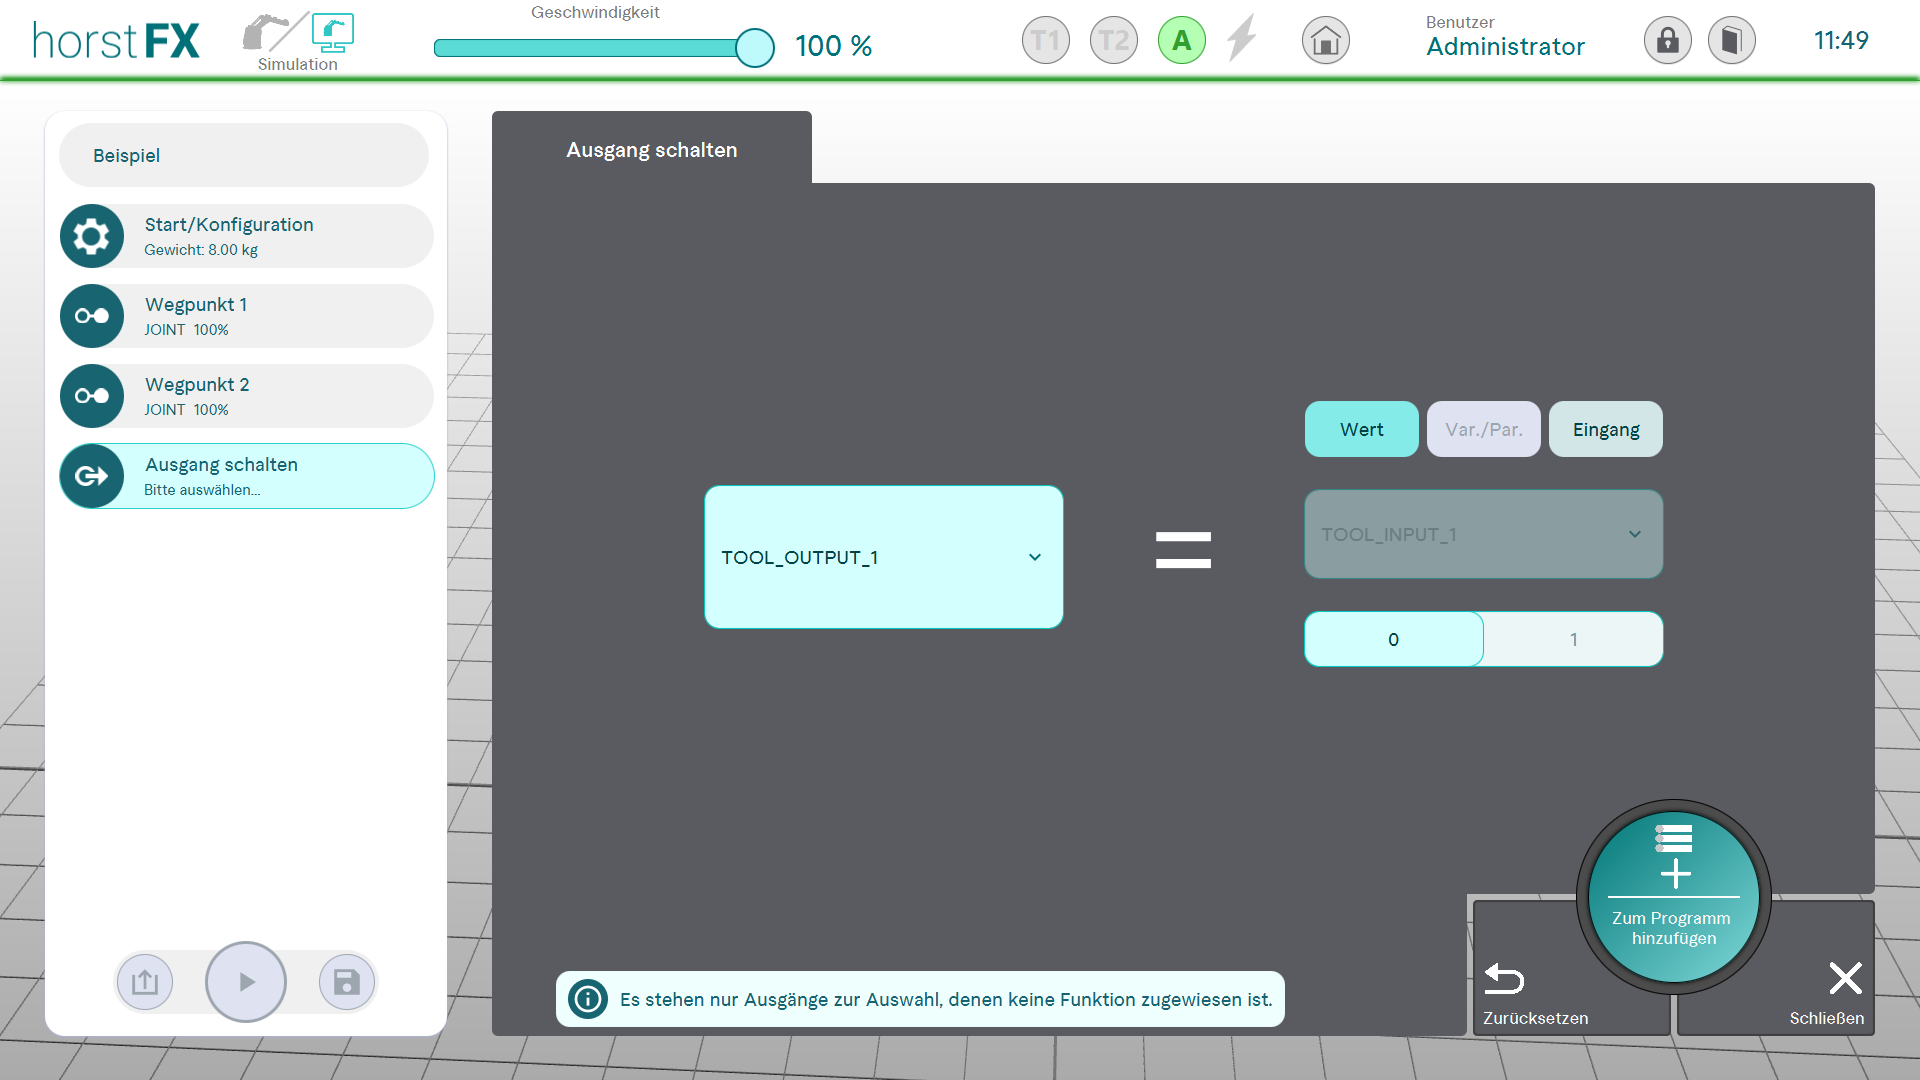Select the Eingang option tab
This screenshot has width=1920, height=1080.
1605,430
